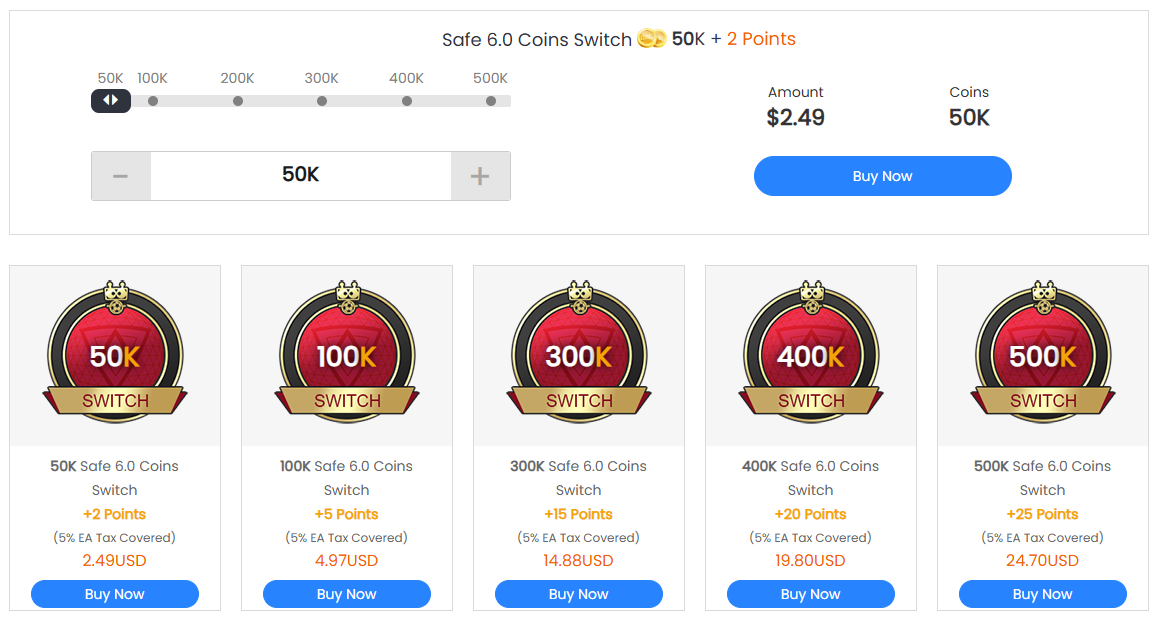Viewport: 1158px width, 620px height.
Task: Set slider to the 200K stop
Action: coord(238,101)
